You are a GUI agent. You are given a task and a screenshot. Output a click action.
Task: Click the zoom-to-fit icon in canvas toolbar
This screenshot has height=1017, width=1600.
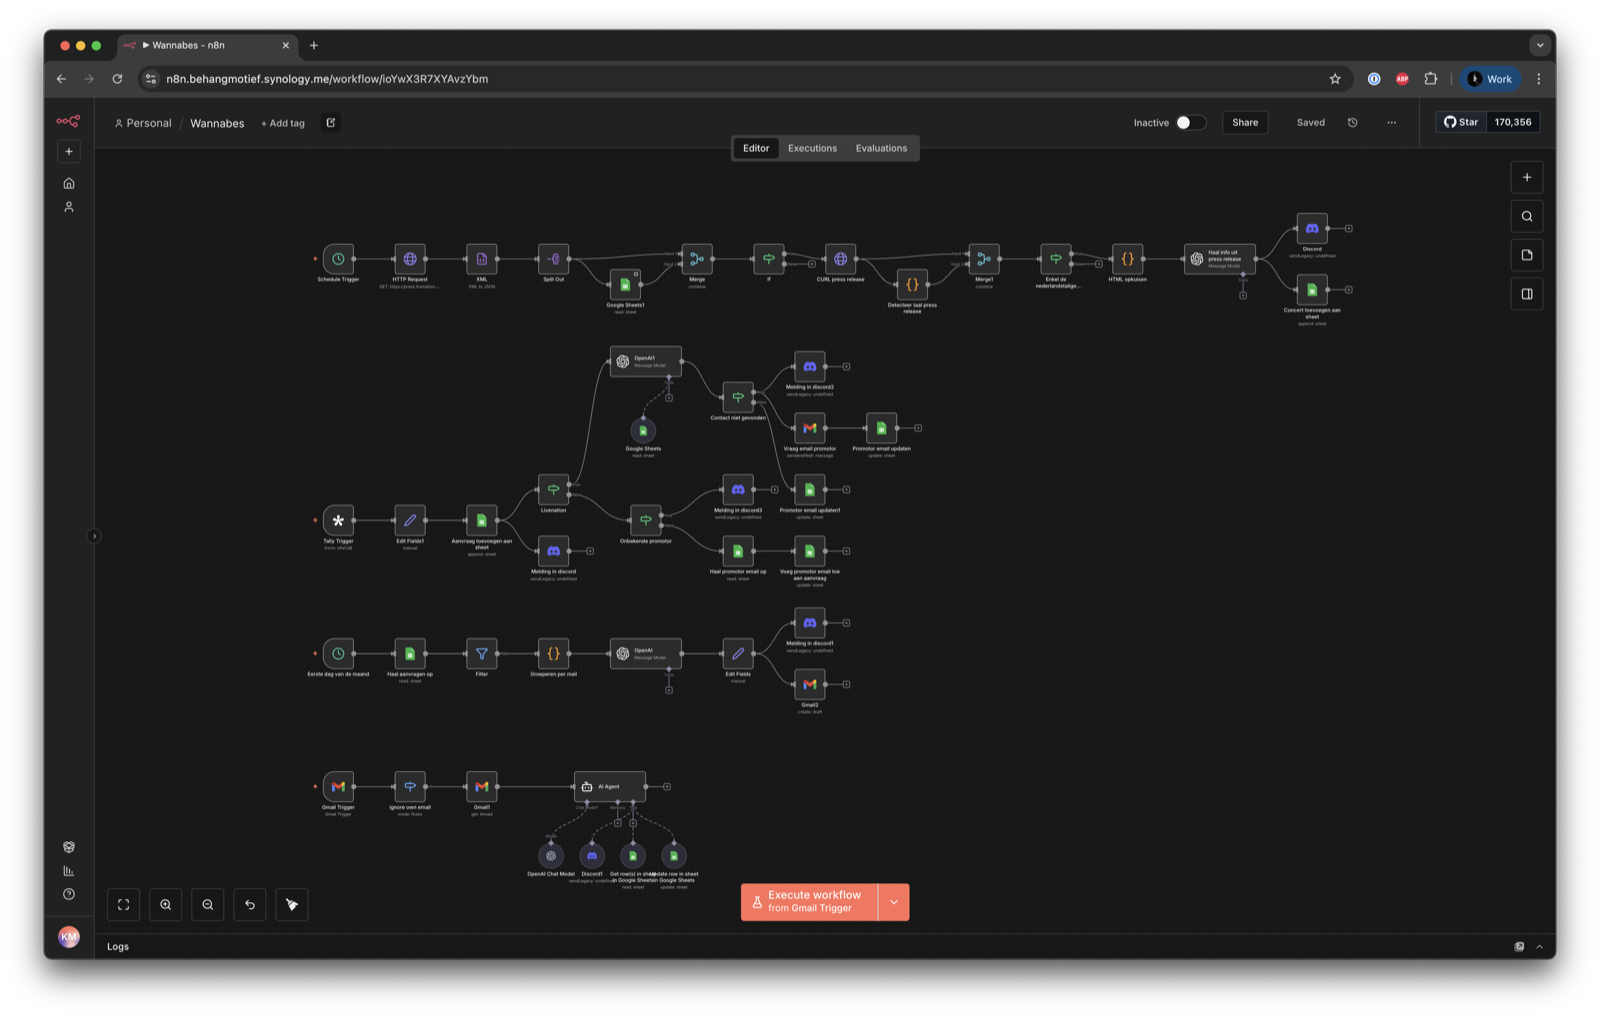[x=123, y=904]
